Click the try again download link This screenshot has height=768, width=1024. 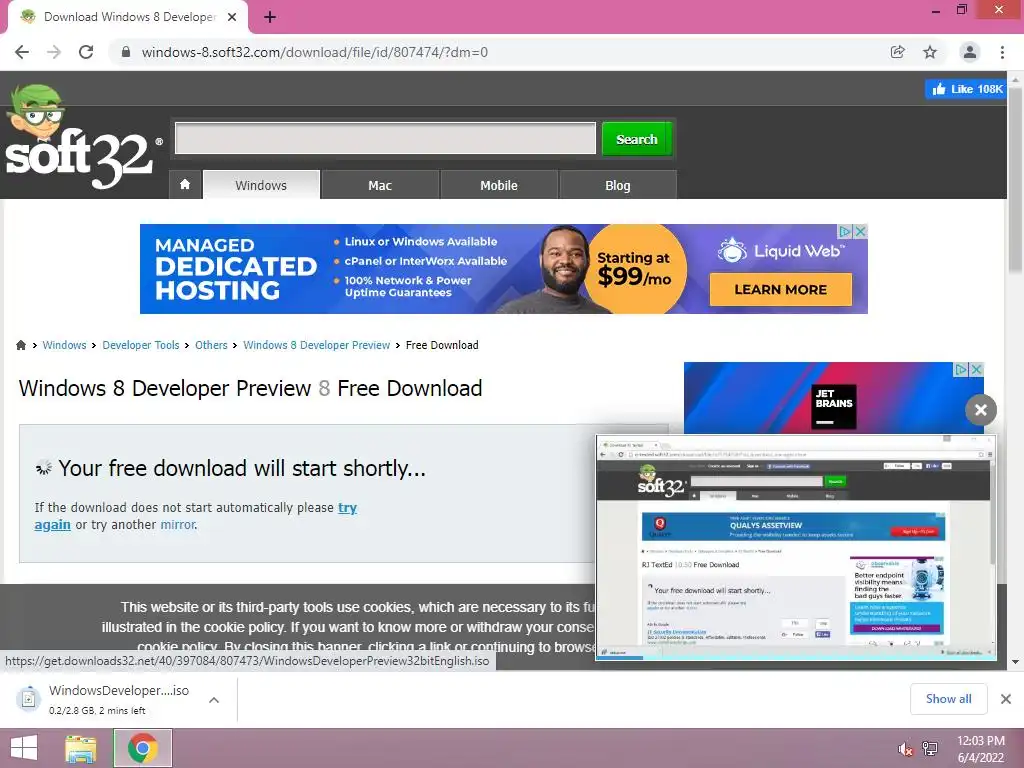pos(347,507)
